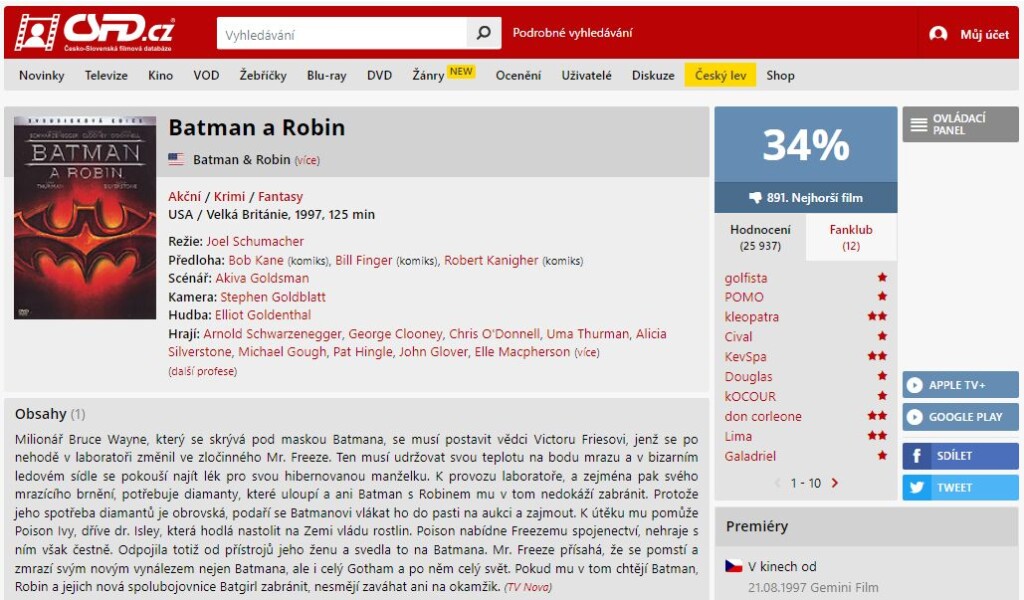The image size is (1024, 600).
Task: Open Chris O'Donnell's page
Action: click(494, 334)
